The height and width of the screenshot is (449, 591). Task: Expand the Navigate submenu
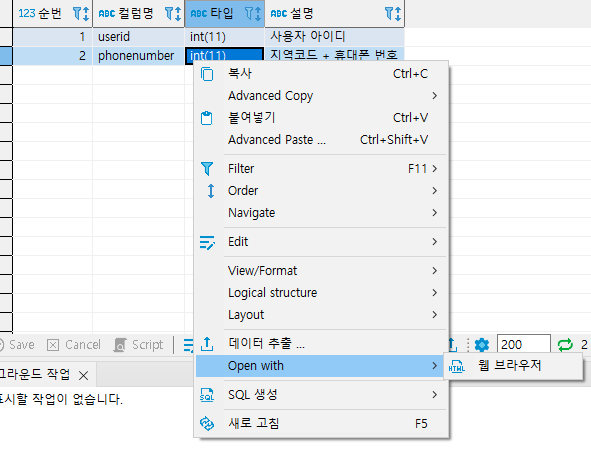(321, 213)
